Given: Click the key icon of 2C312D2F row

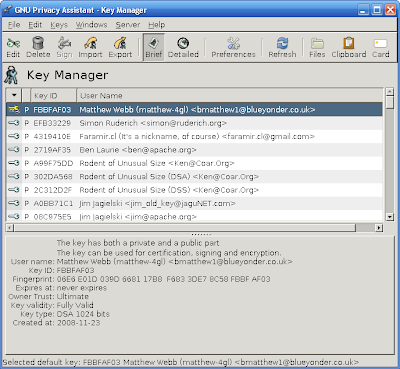Looking at the screenshot, I should [14, 190].
